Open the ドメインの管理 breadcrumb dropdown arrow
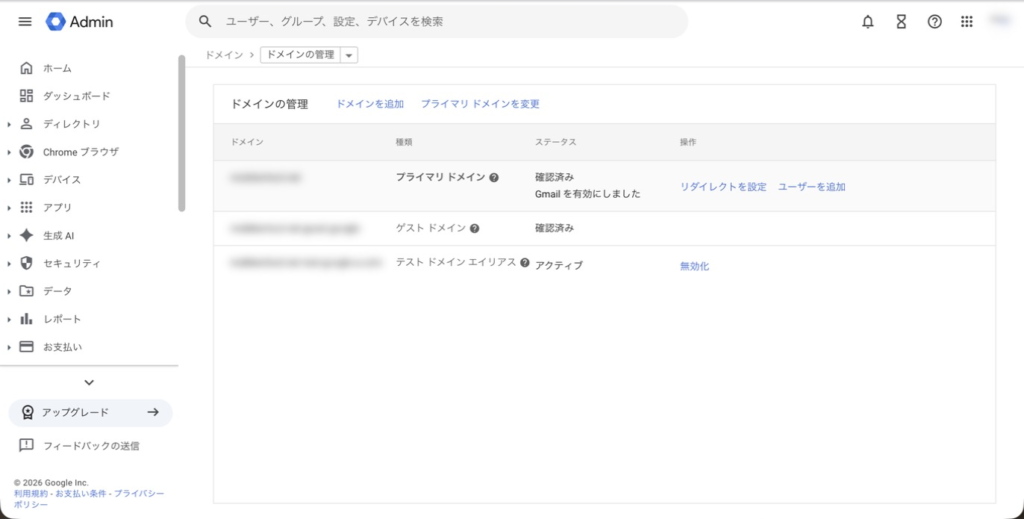 (x=349, y=55)
